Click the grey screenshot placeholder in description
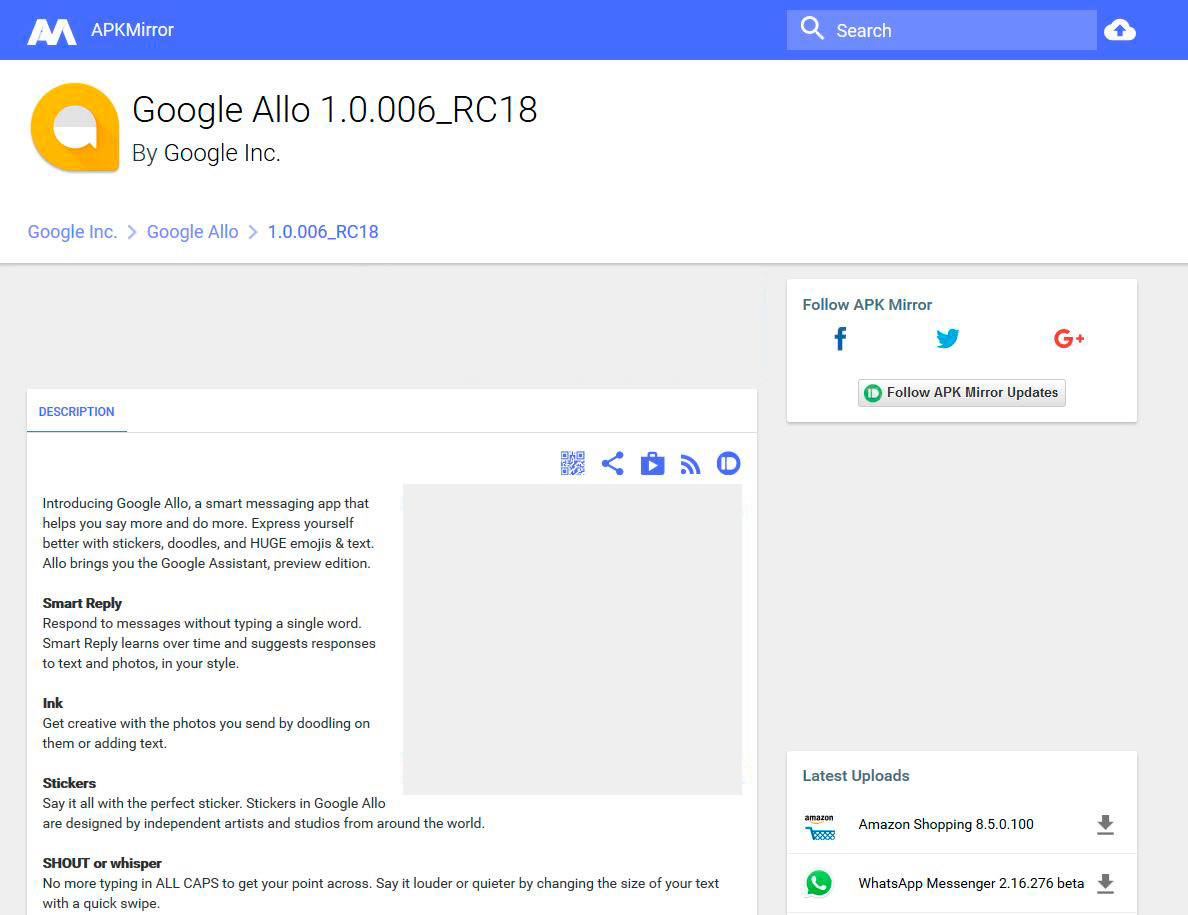 572,639
